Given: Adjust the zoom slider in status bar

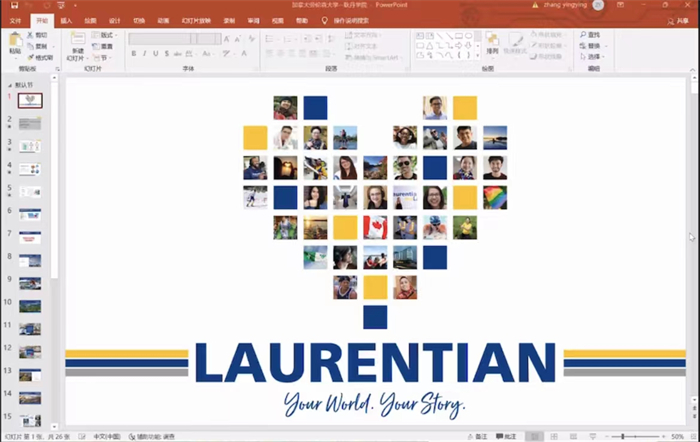Looking at the screenshot, I should tap(623, 436).
